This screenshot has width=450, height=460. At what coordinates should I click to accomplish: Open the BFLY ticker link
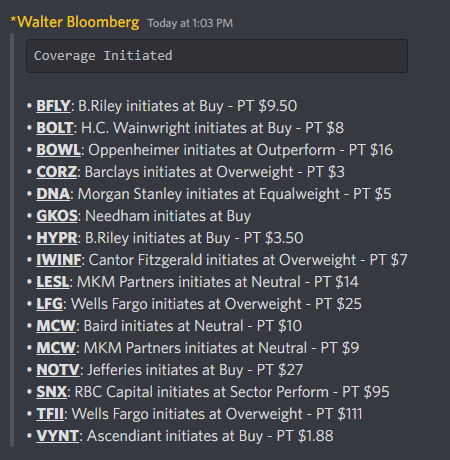(53, 106)
